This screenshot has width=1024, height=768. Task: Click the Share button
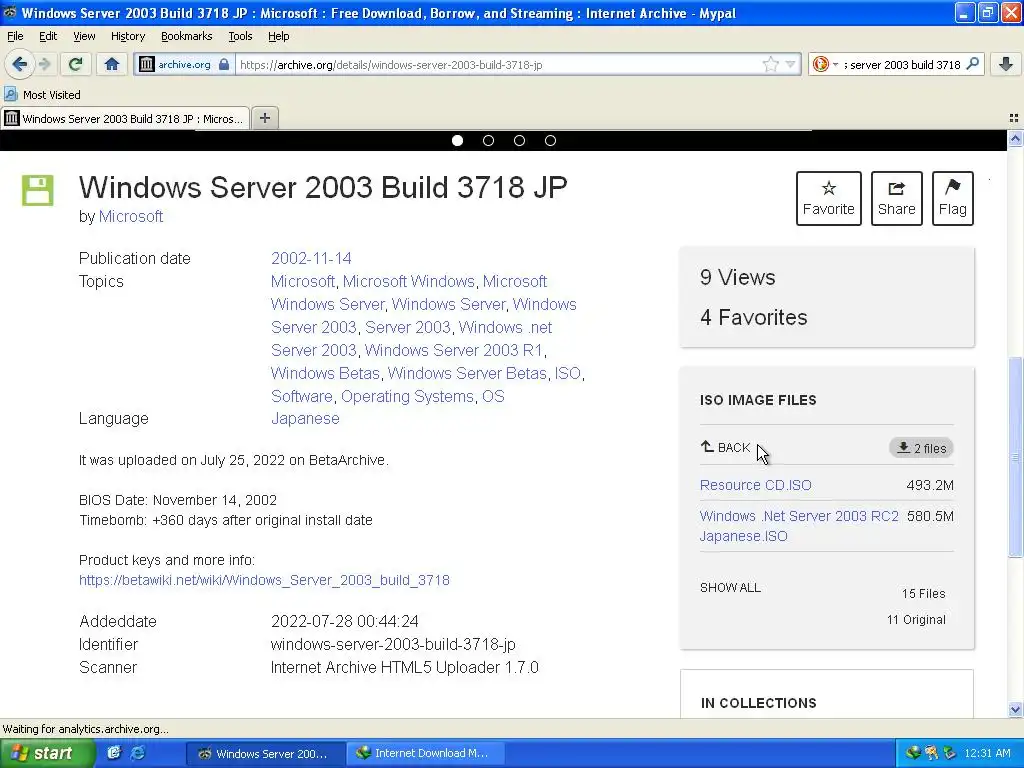[x=897, y=199]
